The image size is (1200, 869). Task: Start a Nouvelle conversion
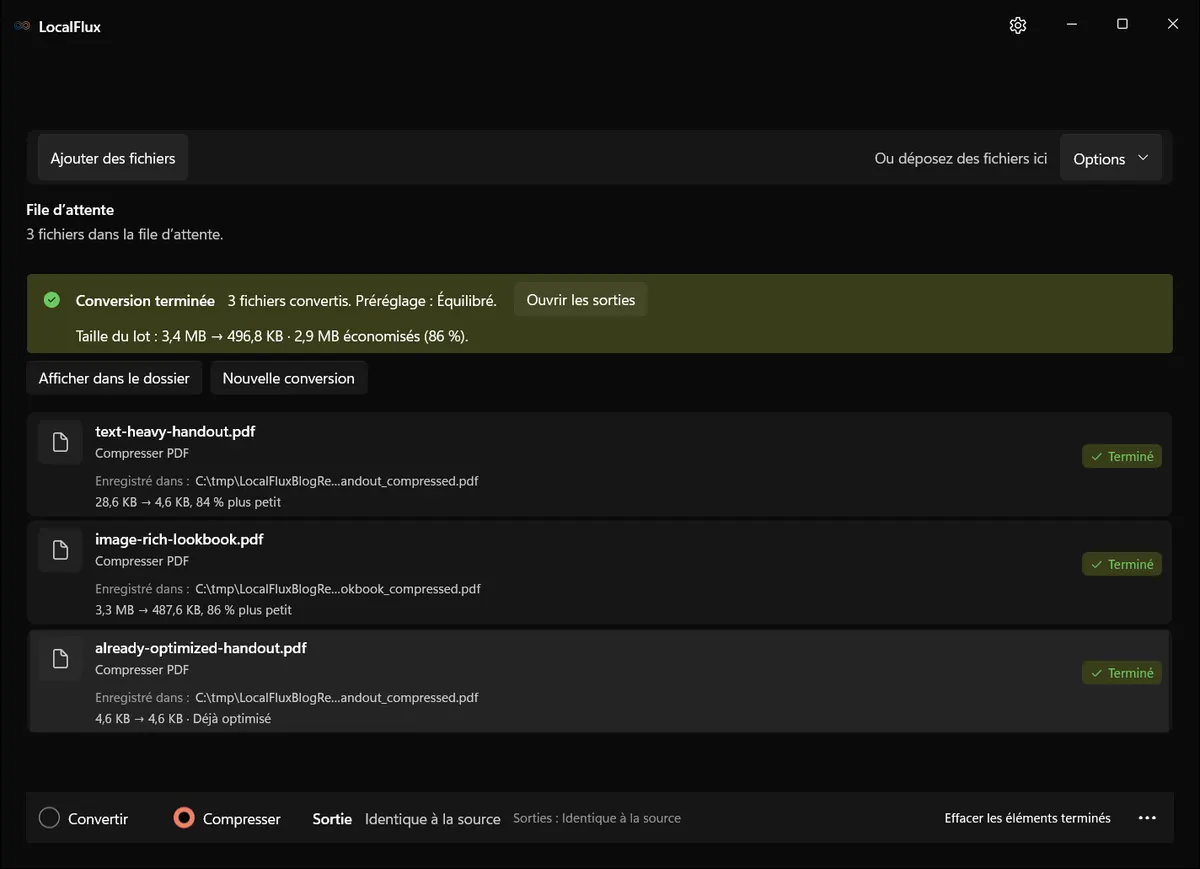tap(289, 378)
